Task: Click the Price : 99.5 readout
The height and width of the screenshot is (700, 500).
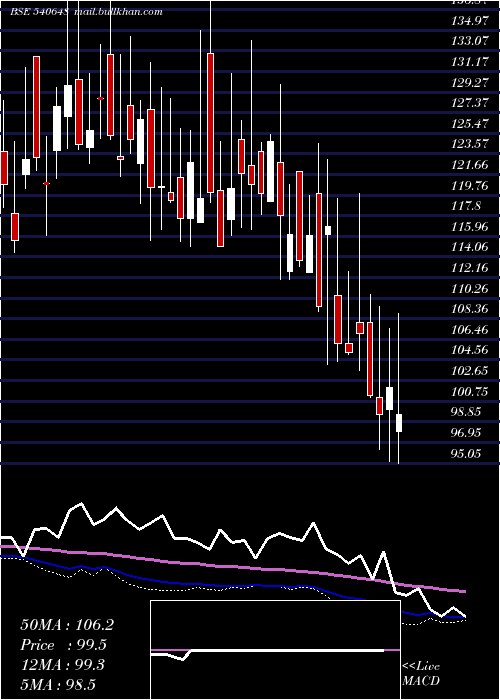Action: [x=63, y=645]
